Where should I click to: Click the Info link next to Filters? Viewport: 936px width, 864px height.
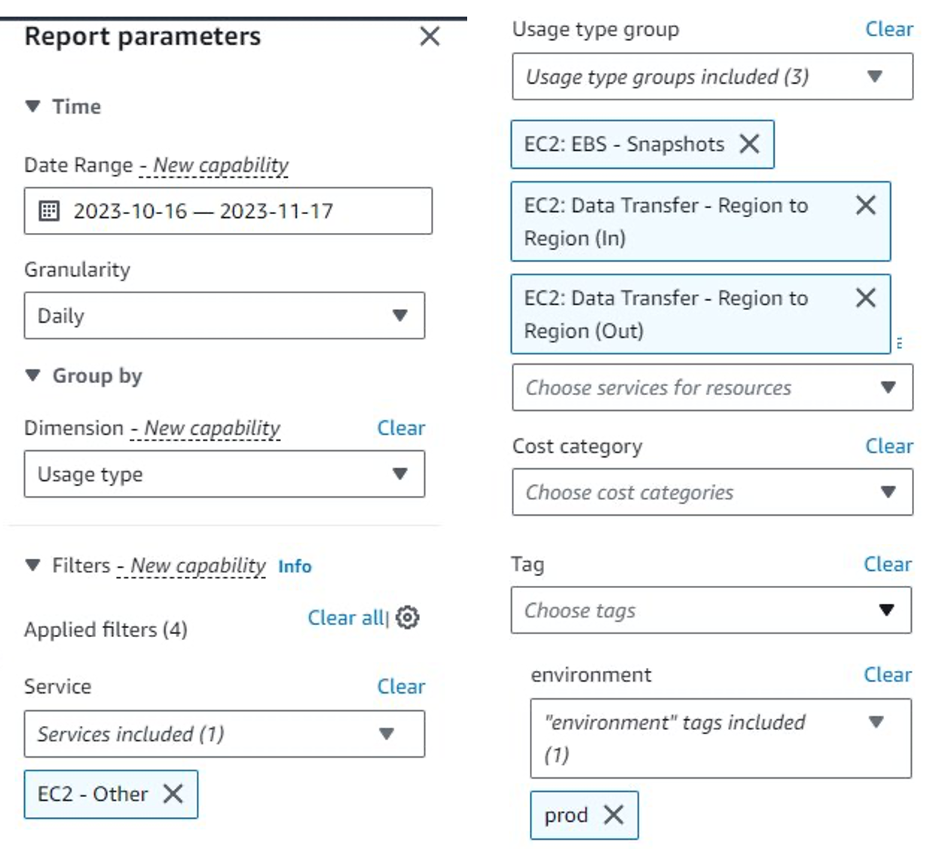point(295,566)
